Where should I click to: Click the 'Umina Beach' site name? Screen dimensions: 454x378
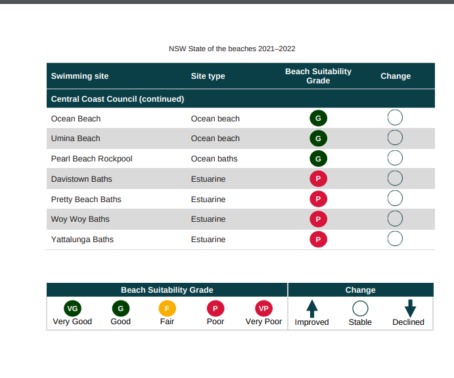click(x=75, y=138)
